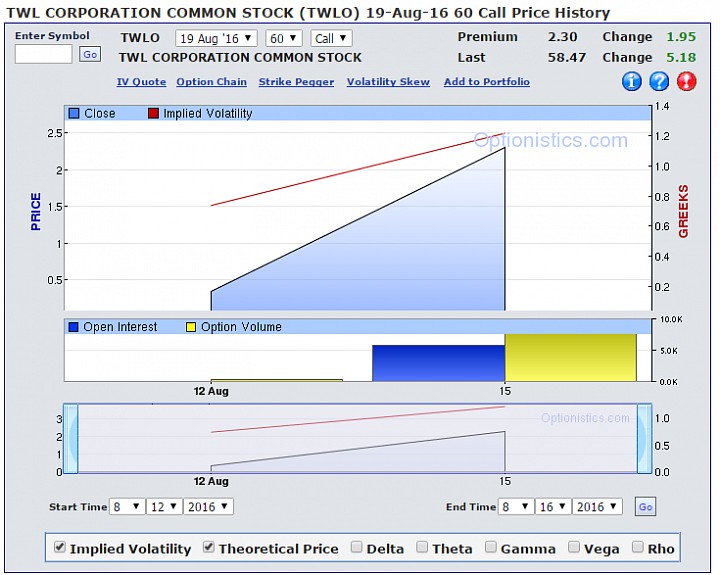The image size is (720, 575).
Task: Toggle the Theoretical Price checkbox
Action: click(x=209, y=547)
